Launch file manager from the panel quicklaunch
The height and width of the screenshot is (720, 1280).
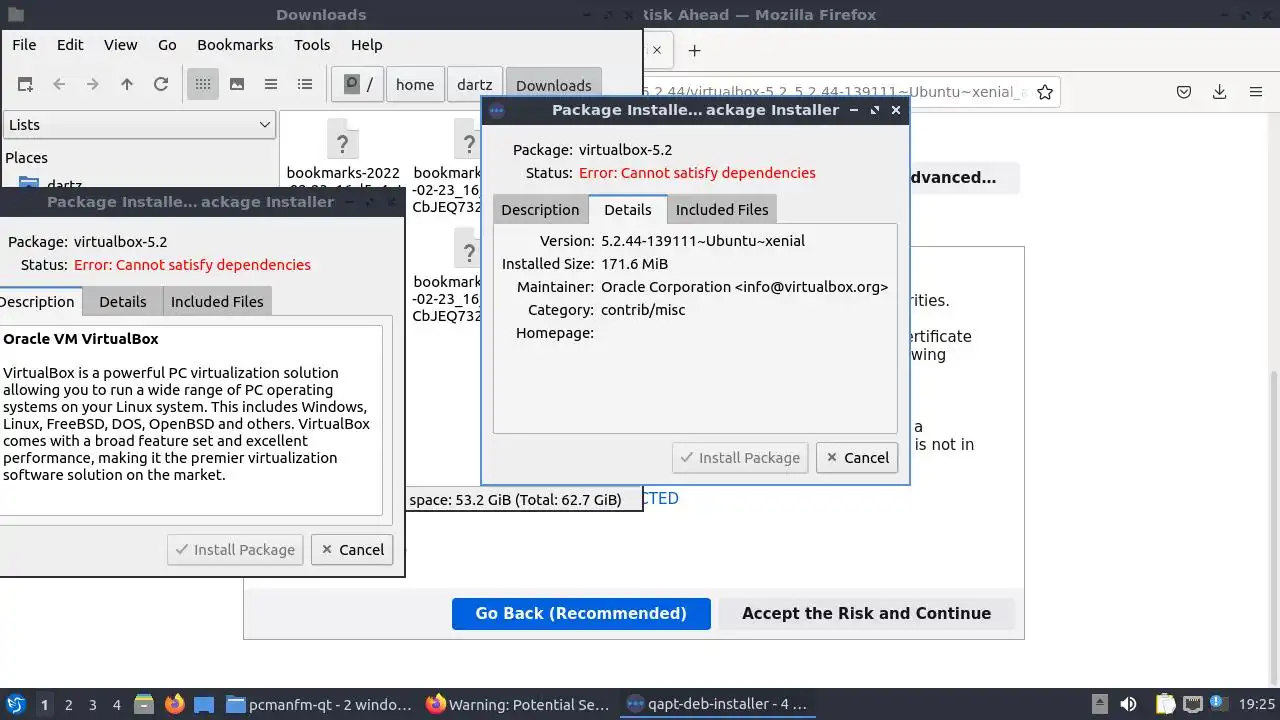(144, 705)
